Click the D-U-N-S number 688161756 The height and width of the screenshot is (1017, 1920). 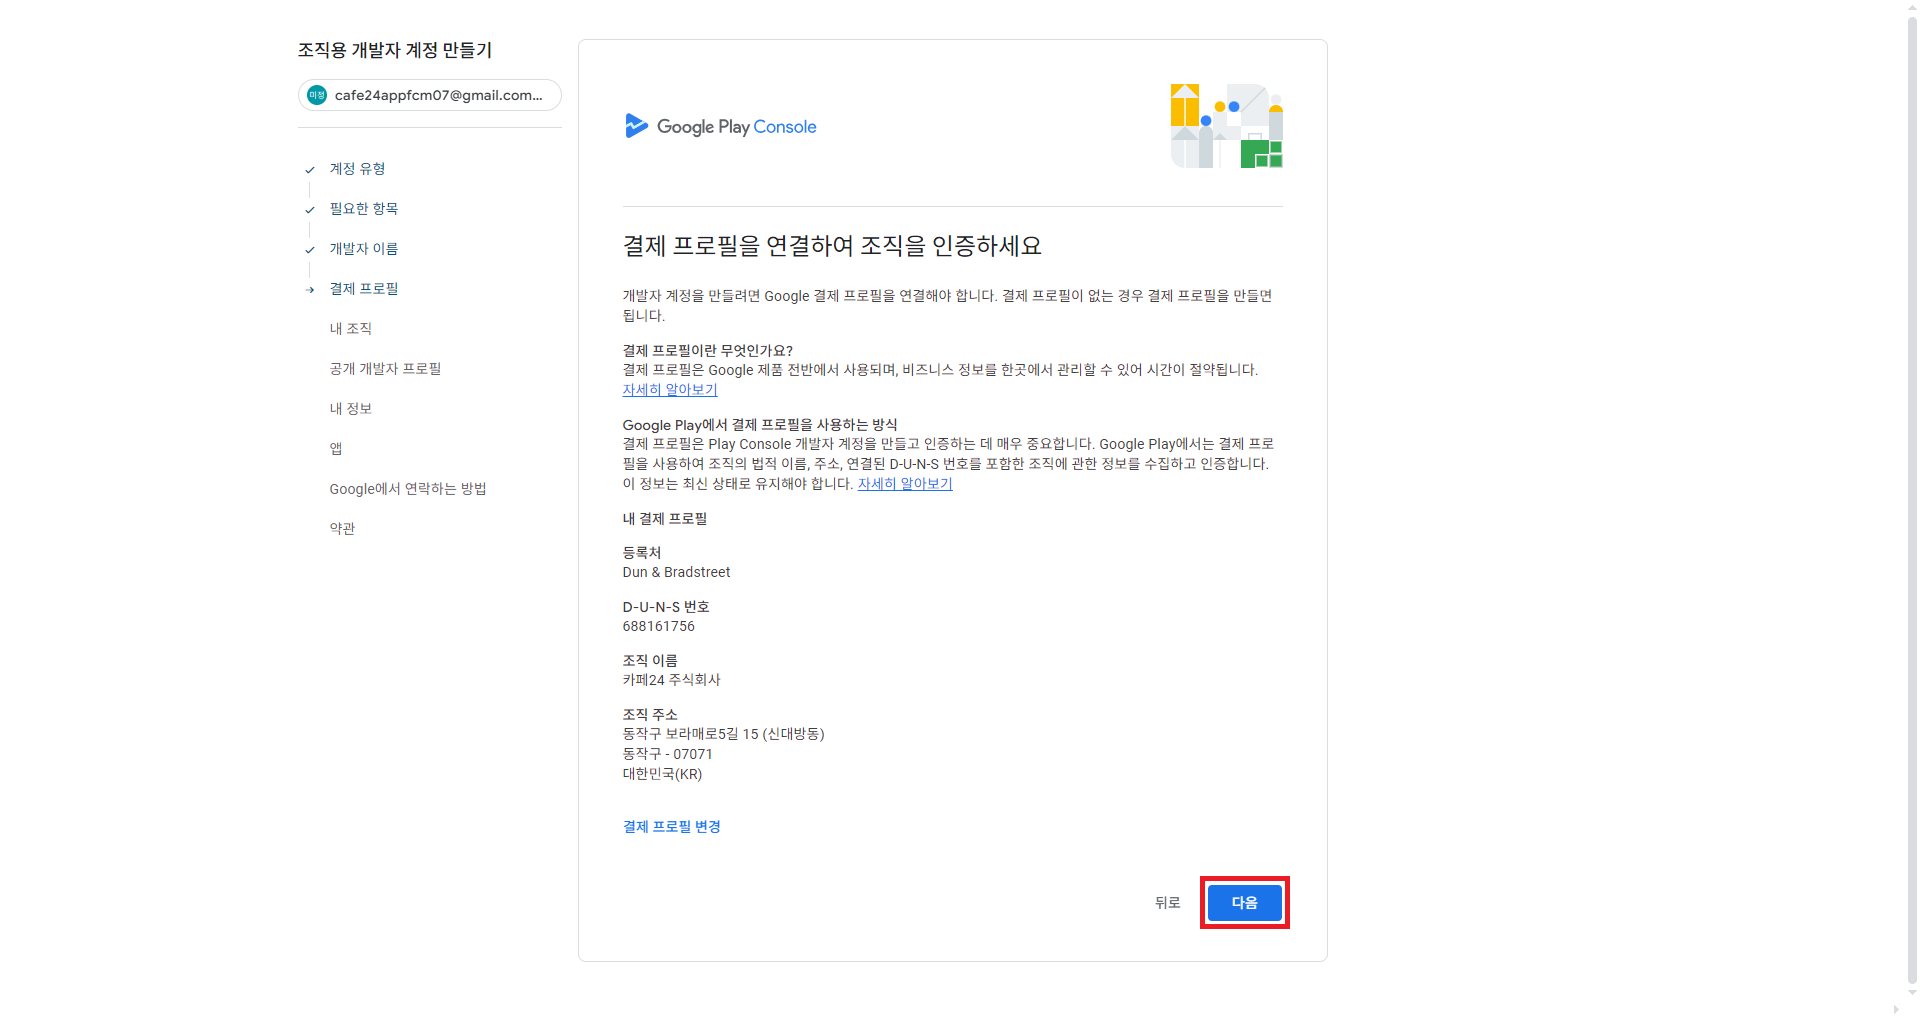[658, 626]
